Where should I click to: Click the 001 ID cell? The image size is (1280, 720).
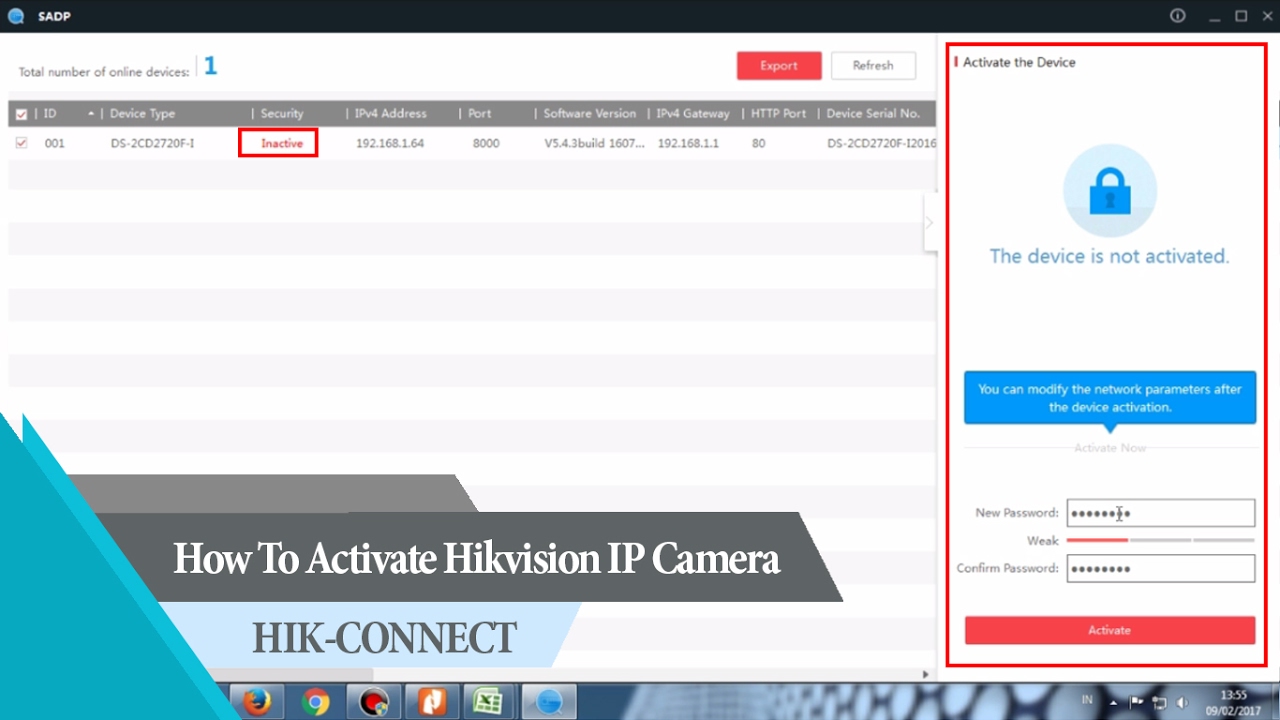54,144
